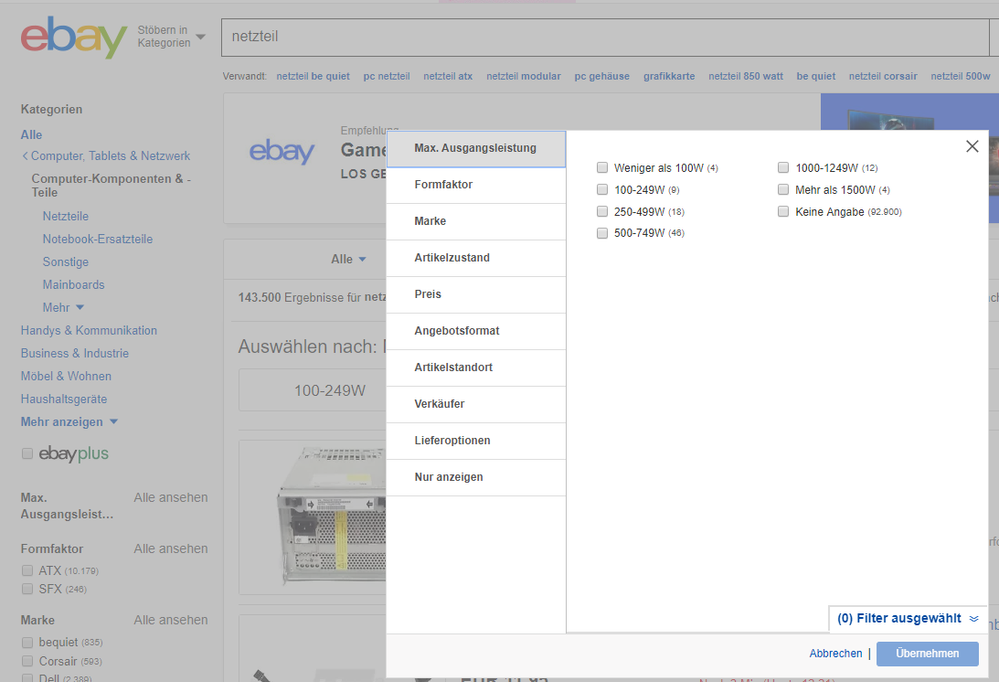Click the Abbrechen link

835,654
